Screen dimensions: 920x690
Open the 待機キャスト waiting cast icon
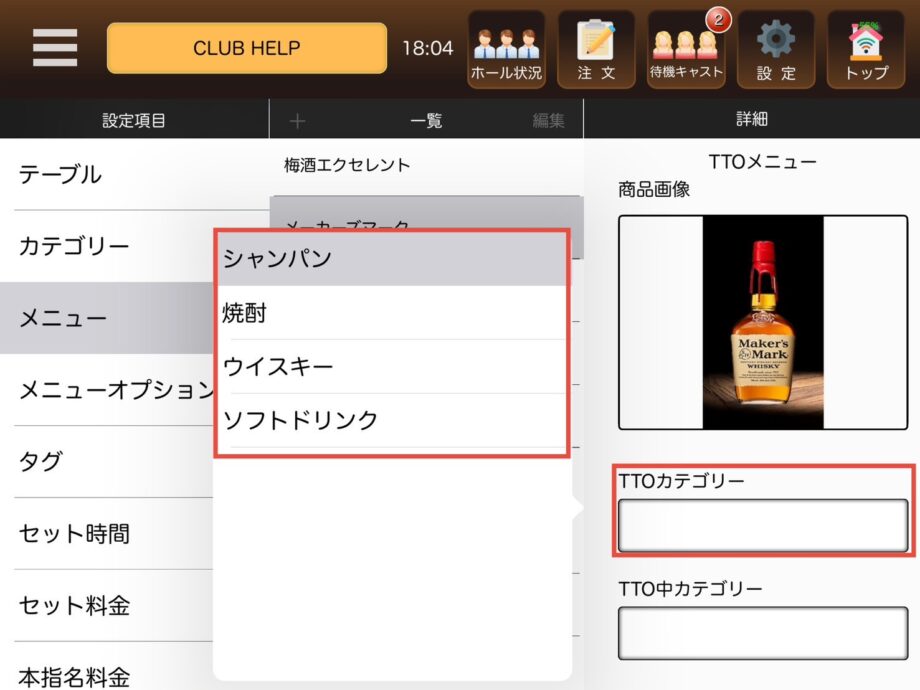686,49
